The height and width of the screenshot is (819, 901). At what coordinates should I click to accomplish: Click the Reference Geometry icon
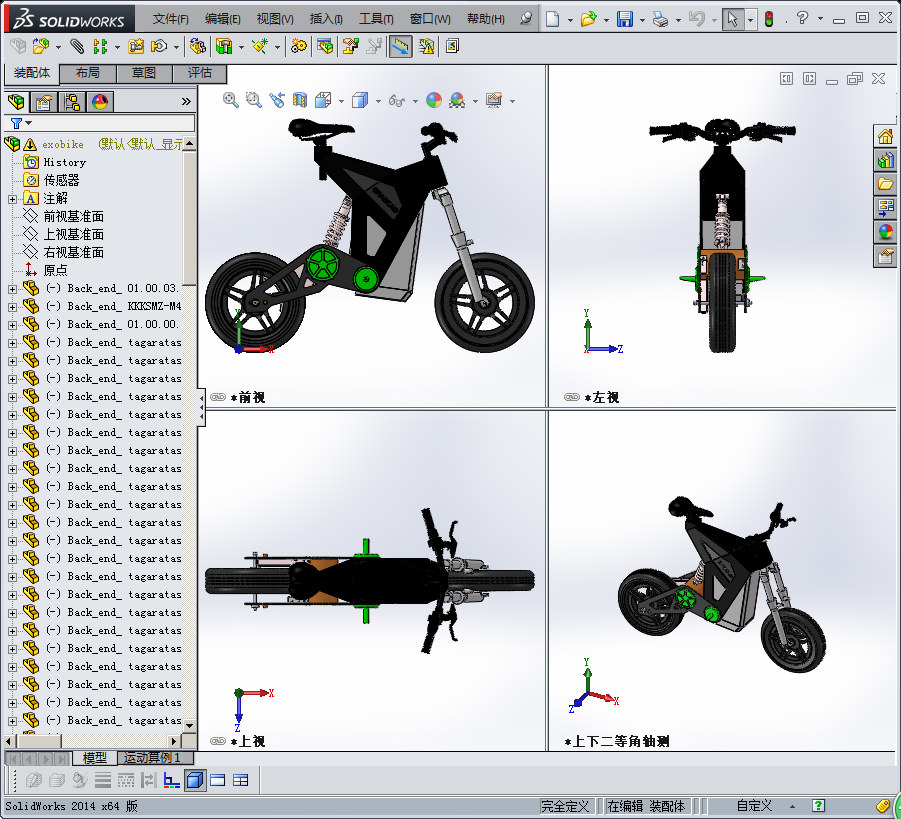260,46
